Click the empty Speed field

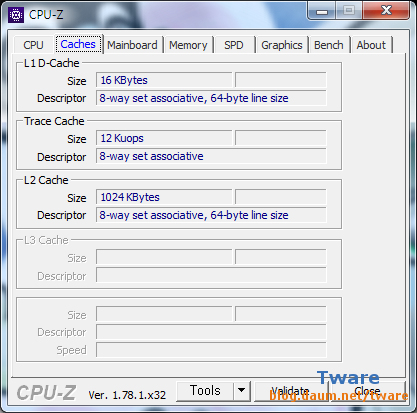click(211, 350)
